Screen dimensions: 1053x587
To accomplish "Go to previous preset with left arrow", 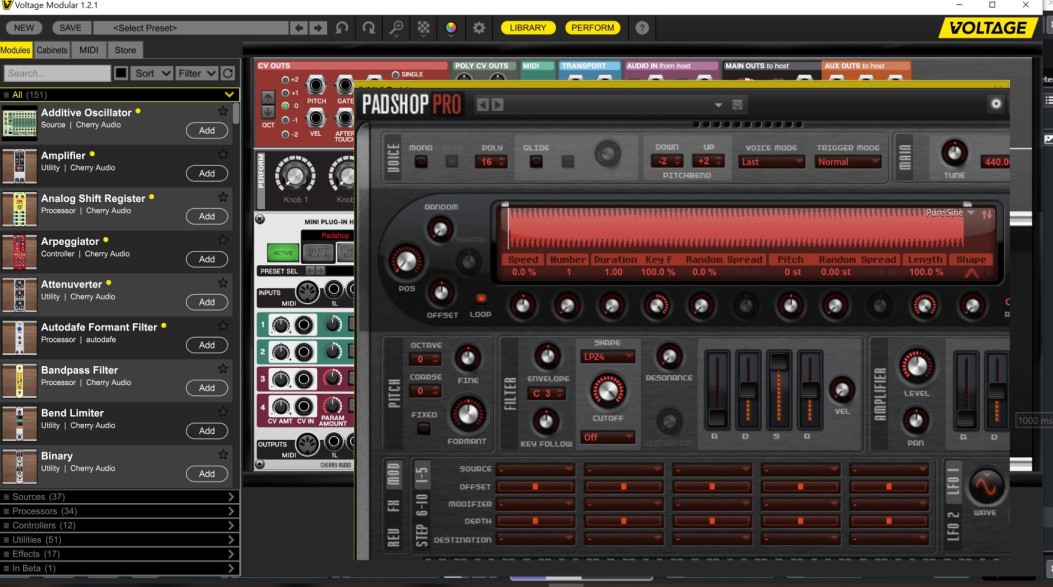I will click(299, 28).
